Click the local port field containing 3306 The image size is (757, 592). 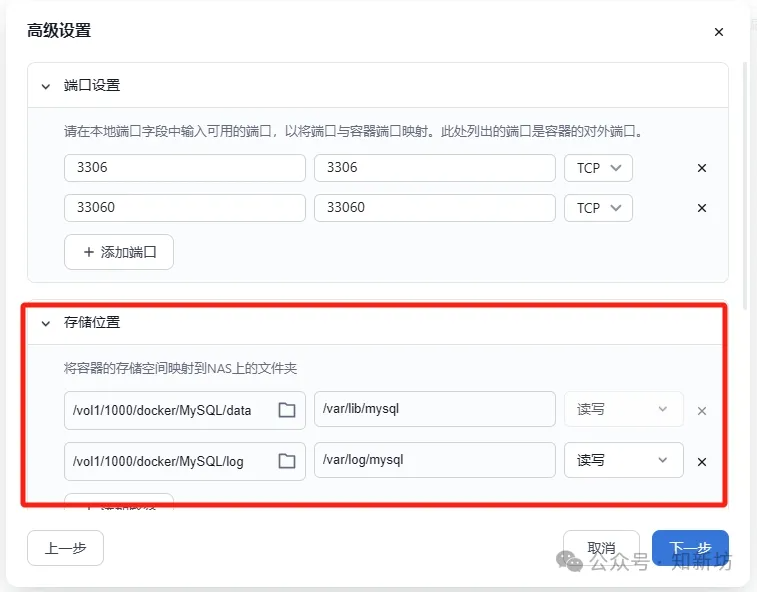tap(184, 168)
